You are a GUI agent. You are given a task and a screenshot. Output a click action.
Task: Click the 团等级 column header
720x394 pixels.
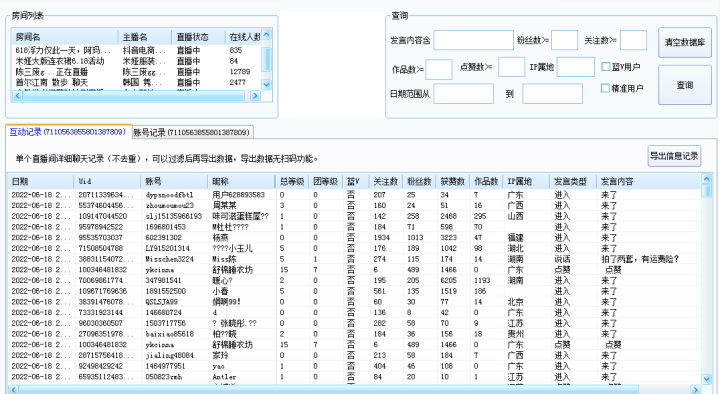tap(325, 181)
